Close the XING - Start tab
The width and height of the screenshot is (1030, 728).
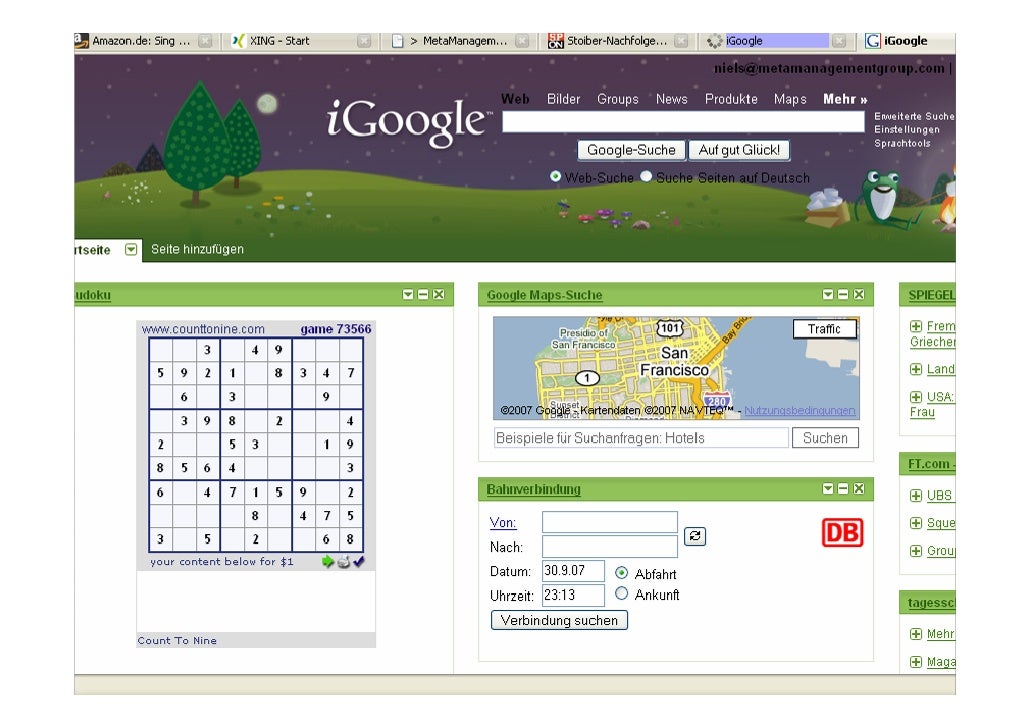point(364,41)
